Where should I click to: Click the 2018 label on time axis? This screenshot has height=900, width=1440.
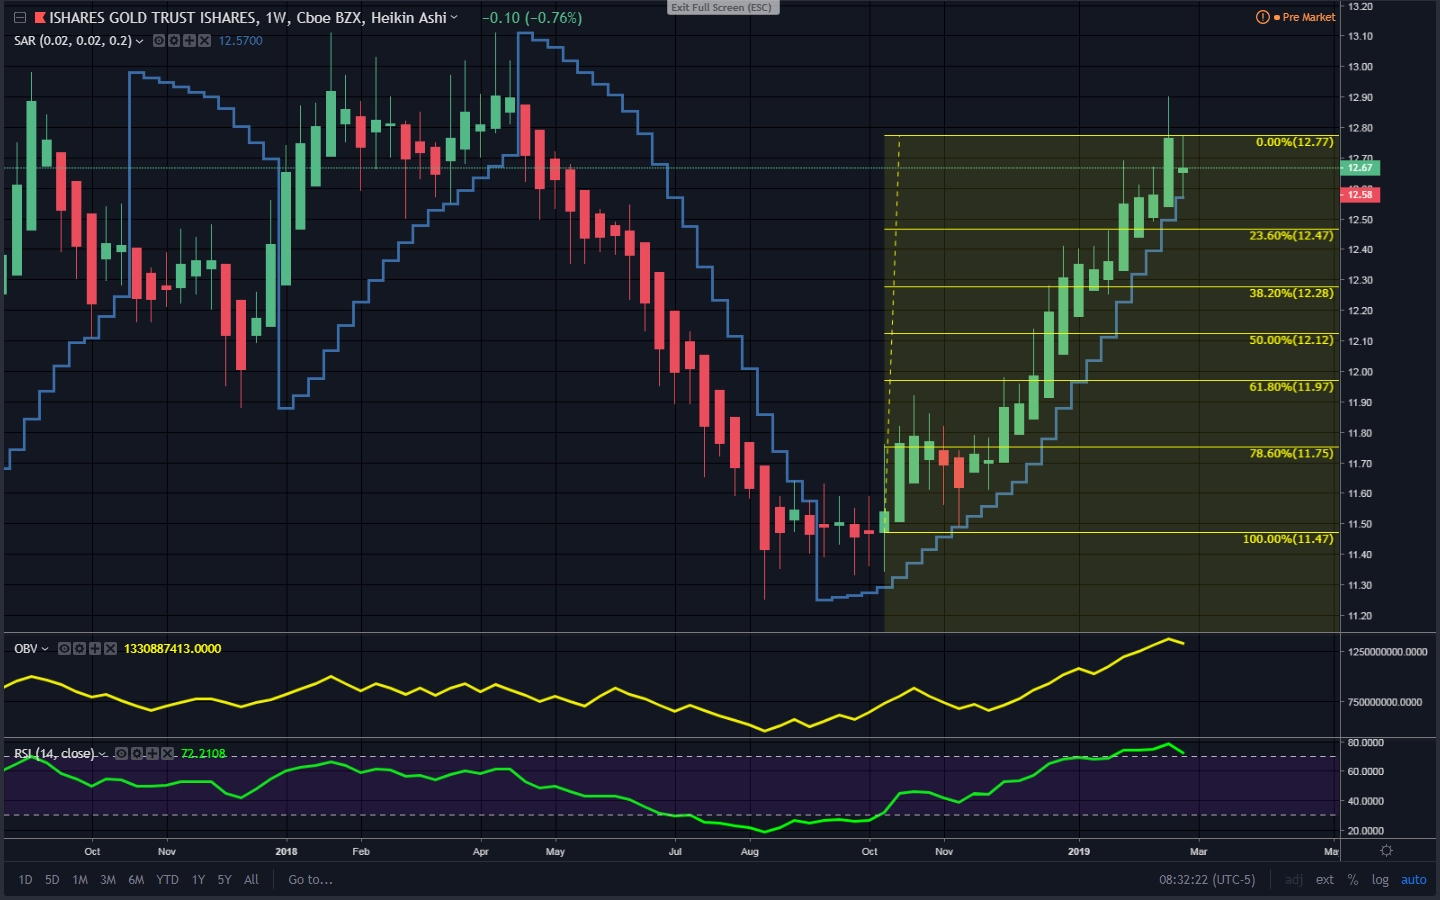pyautogui.click(x=286, y=852)
